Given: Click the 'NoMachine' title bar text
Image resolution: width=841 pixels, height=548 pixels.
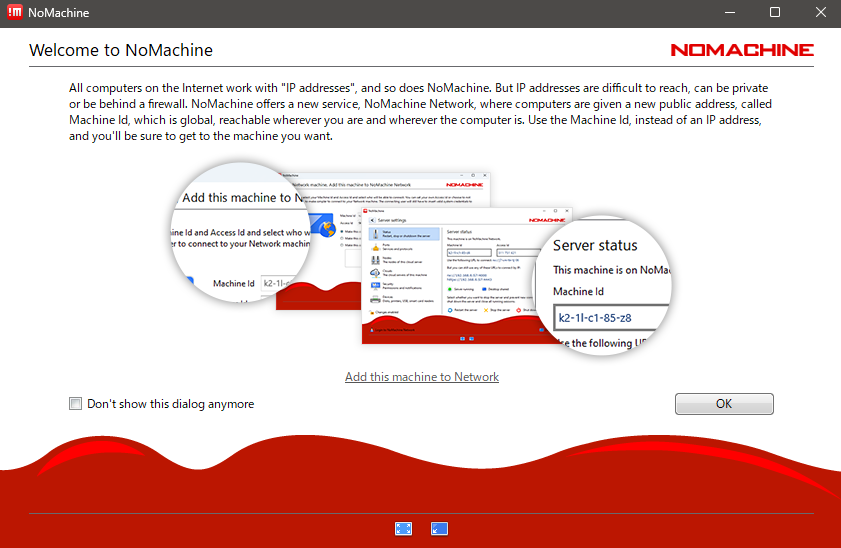Looking at the screenshot, I should point(59,13).
